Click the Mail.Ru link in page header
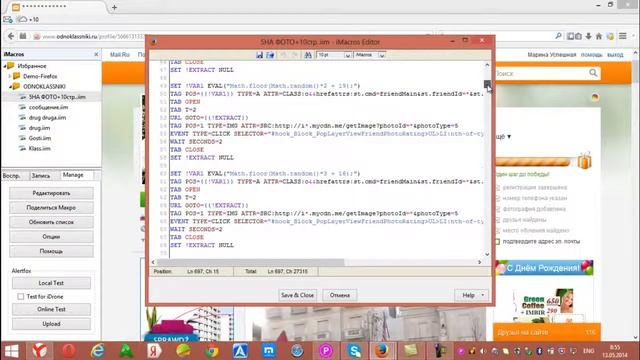 click(120, 55)
